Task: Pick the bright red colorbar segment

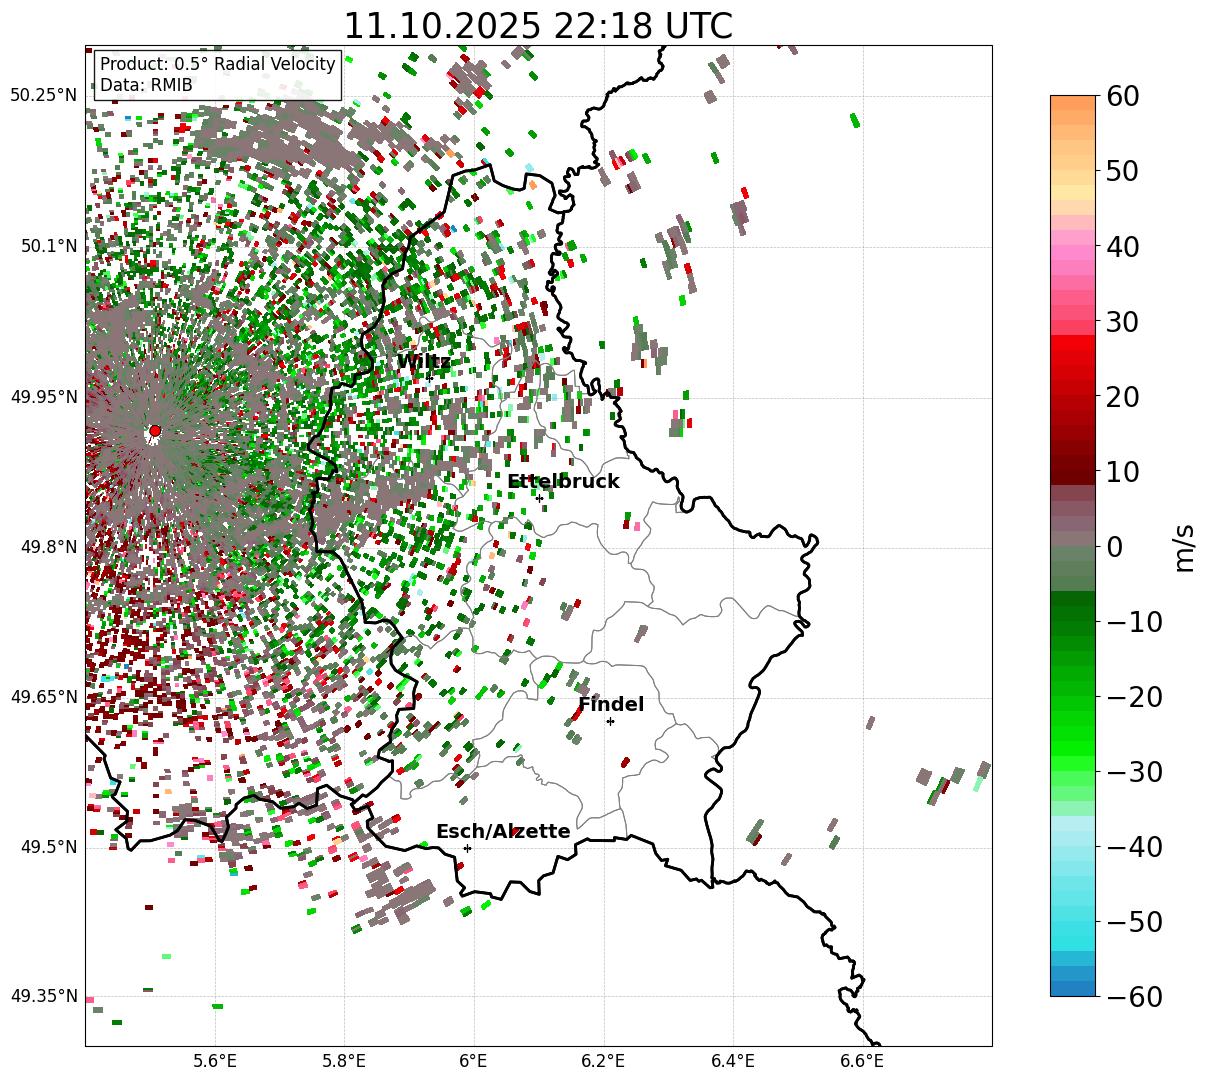Action: [x=1073, y=345]
